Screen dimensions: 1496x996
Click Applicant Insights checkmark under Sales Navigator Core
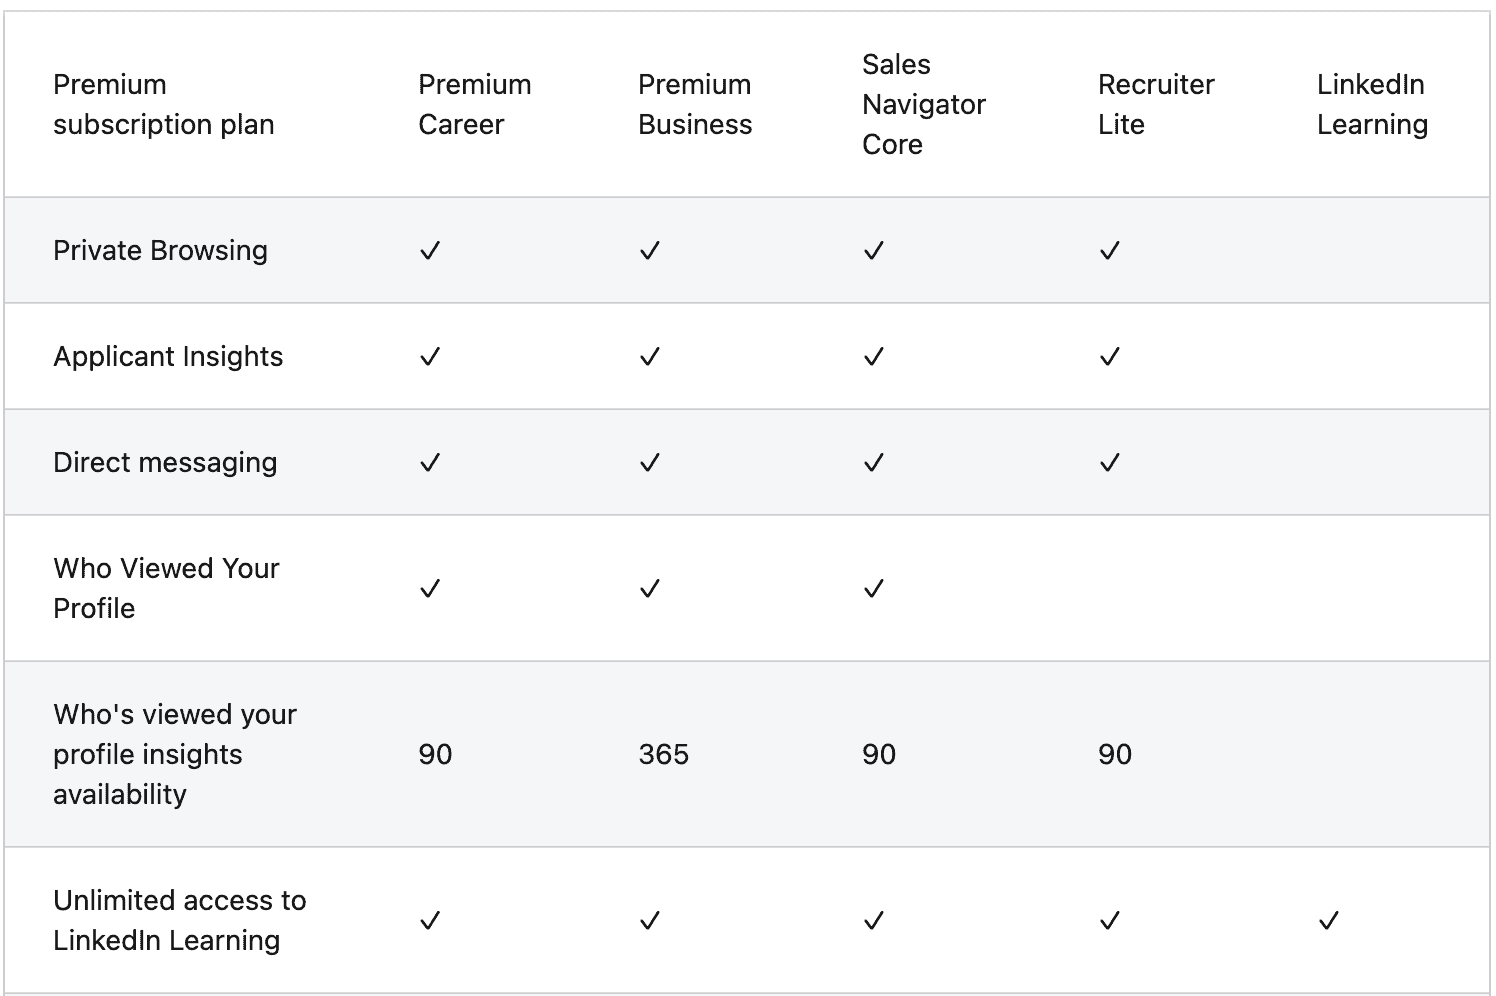tap(874, 357)
